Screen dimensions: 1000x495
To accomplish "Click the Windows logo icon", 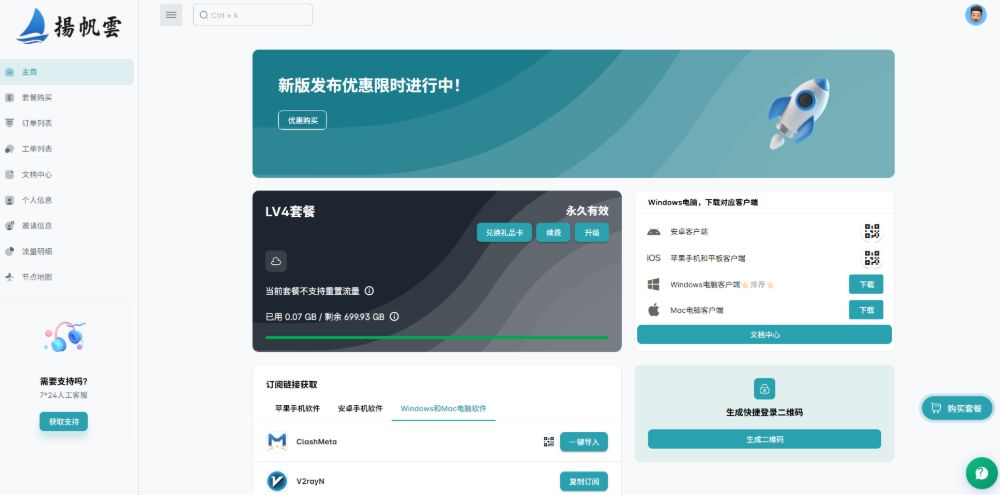I will [654, 284].
